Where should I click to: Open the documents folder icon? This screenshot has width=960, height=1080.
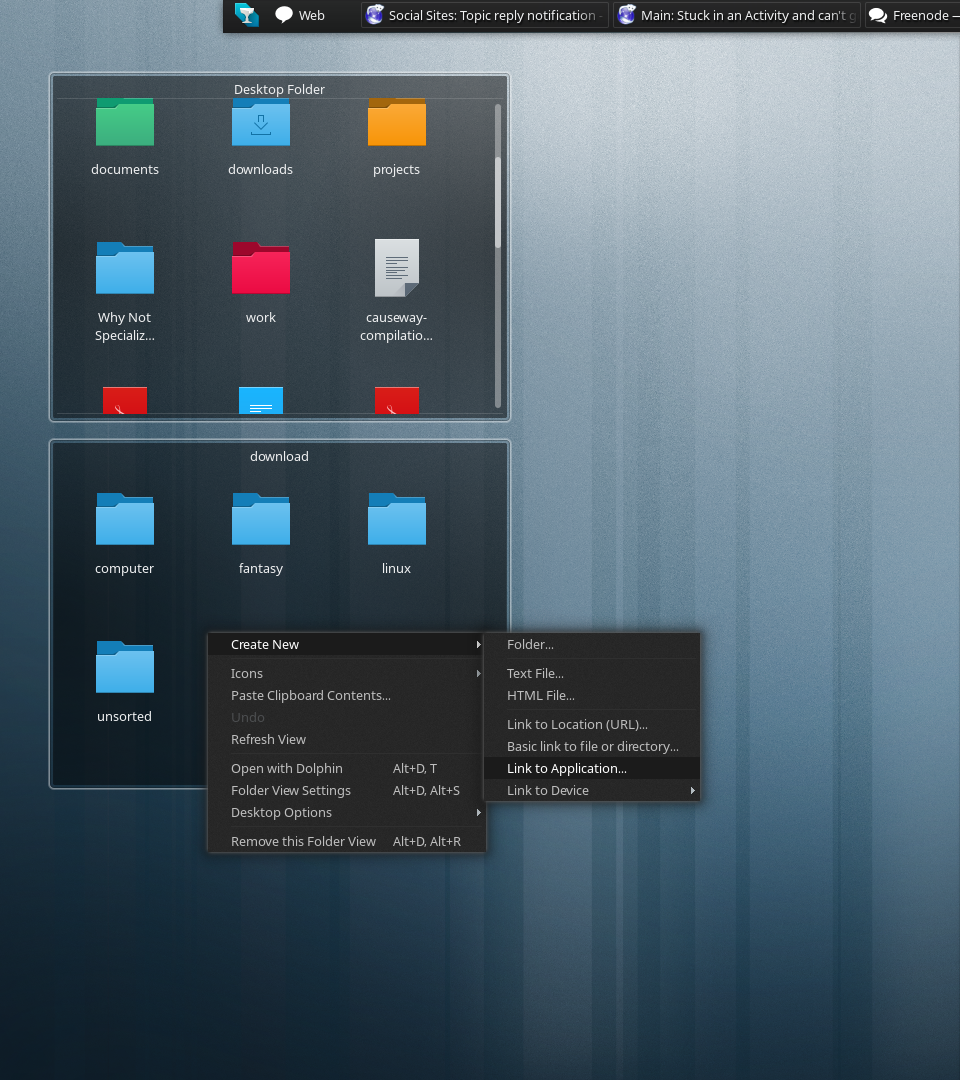pos(125,124)
